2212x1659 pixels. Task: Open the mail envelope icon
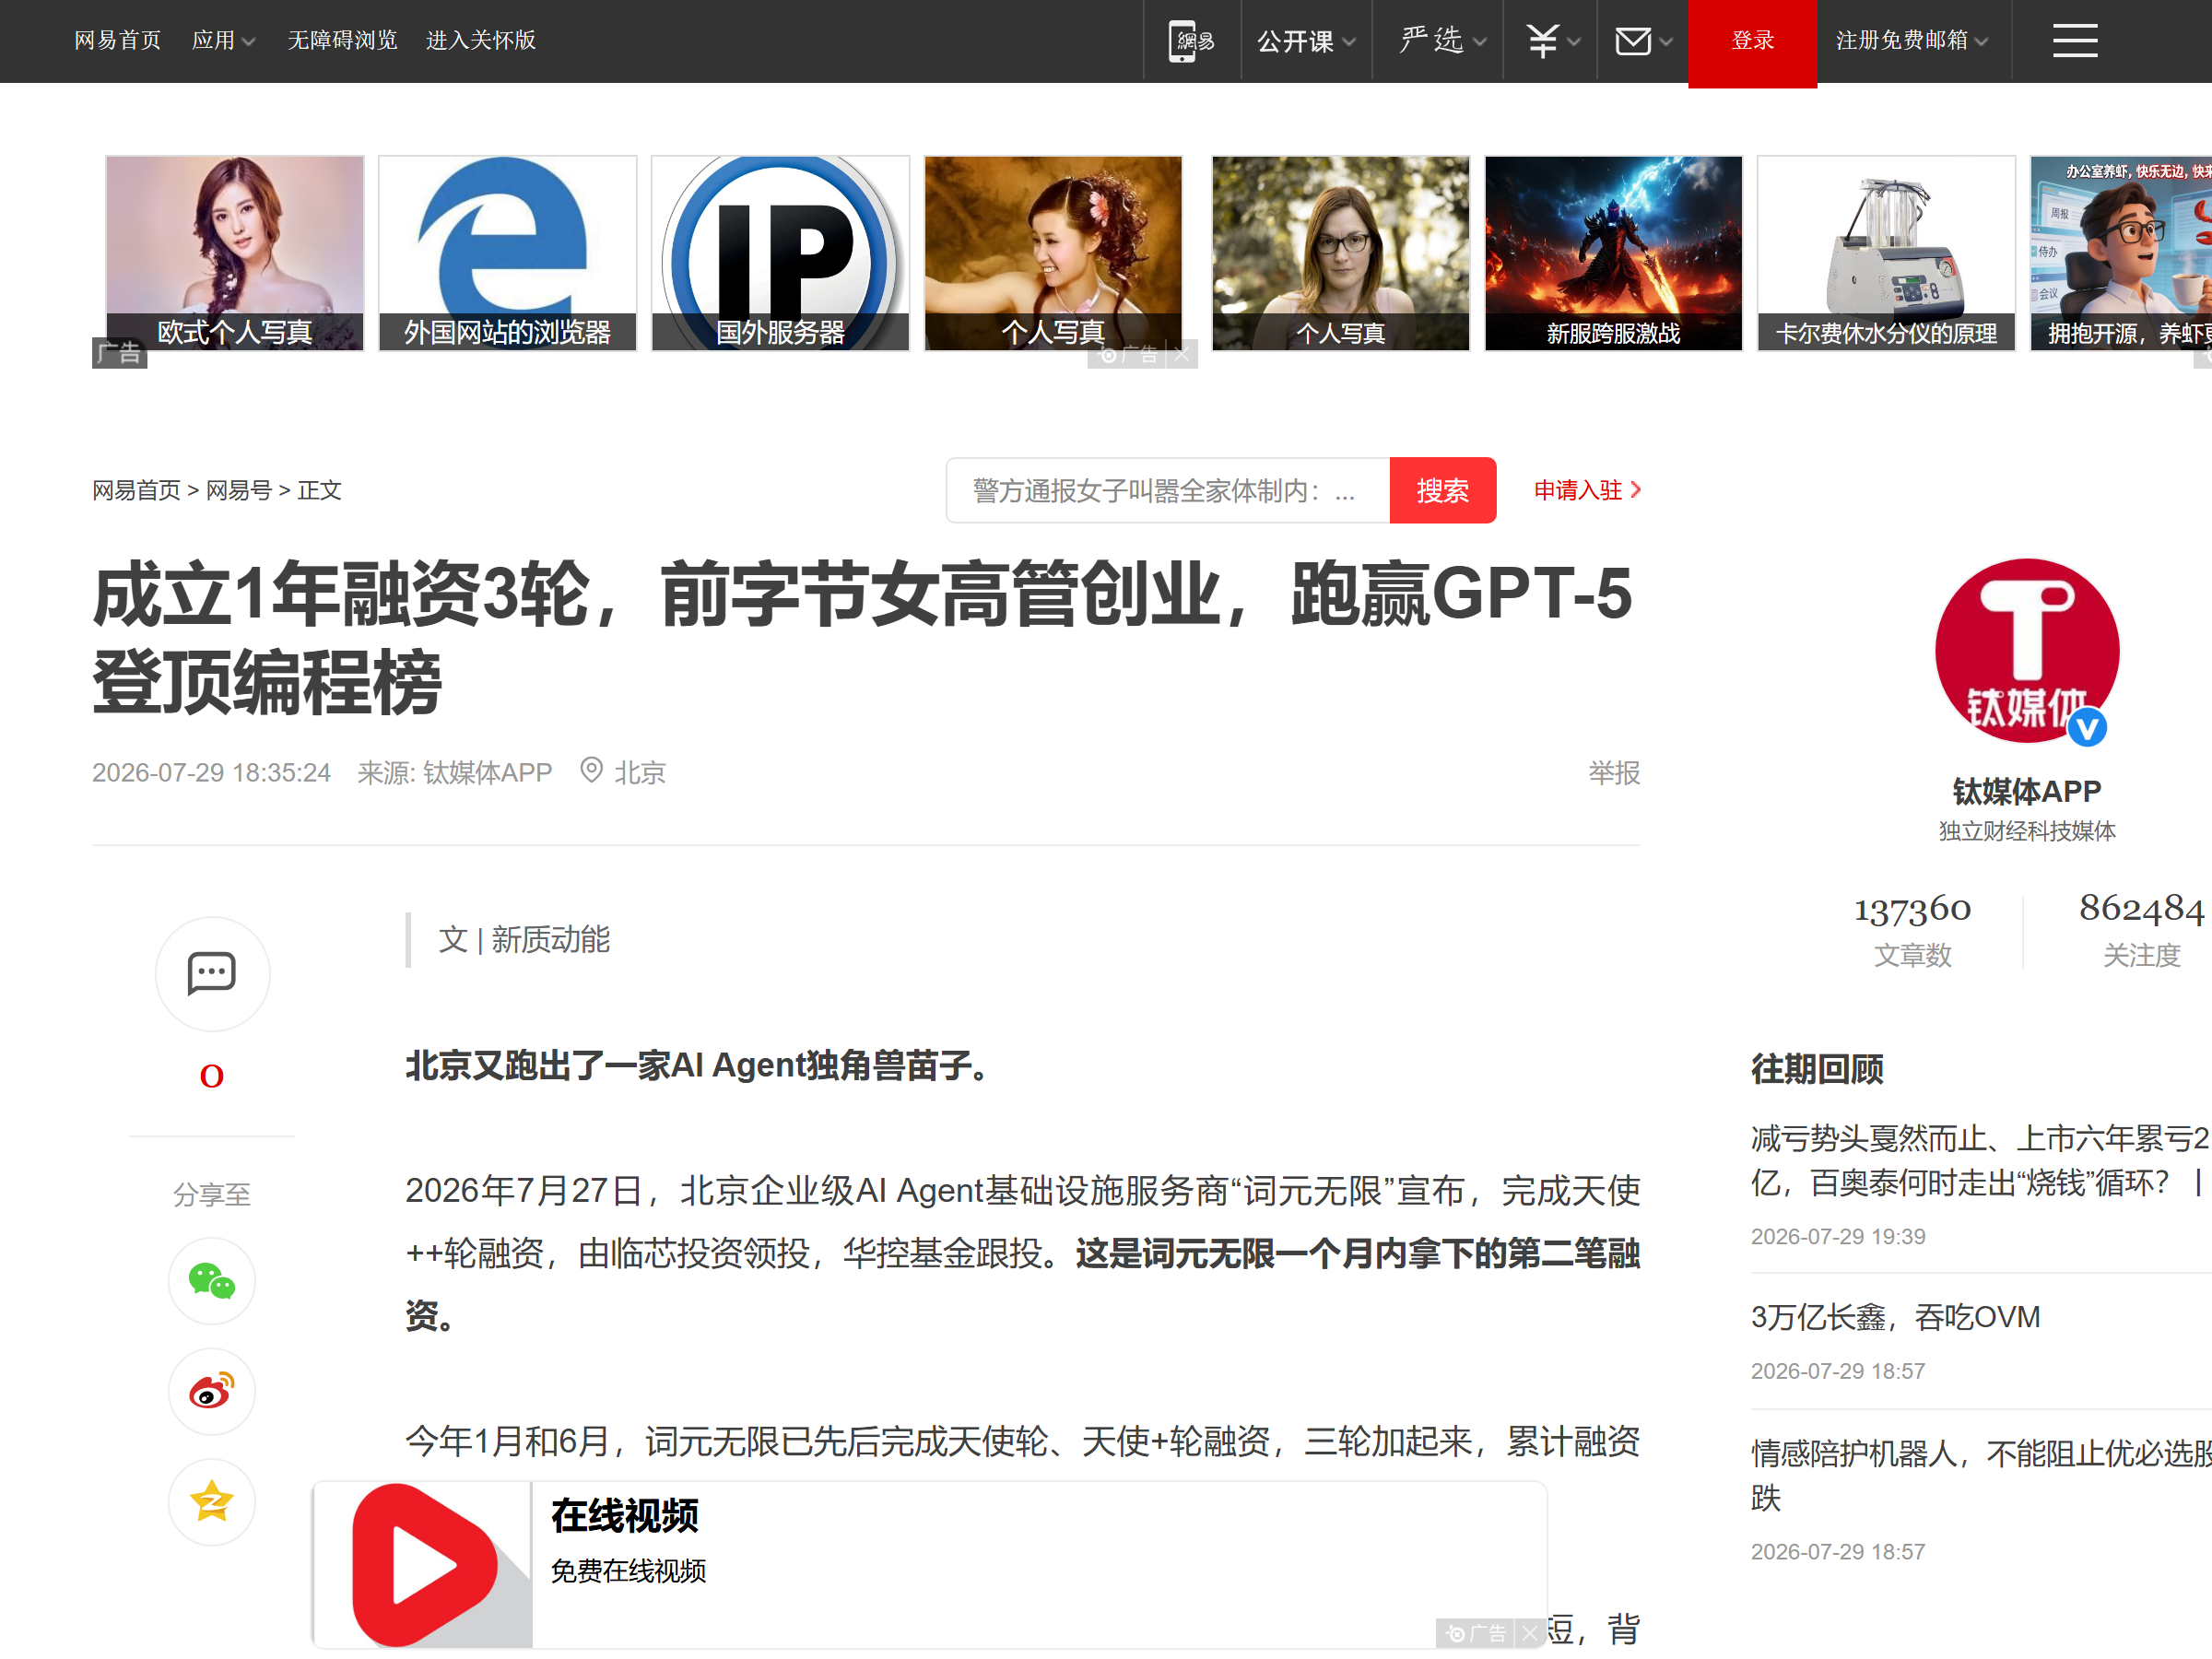tap(1633, 41)
